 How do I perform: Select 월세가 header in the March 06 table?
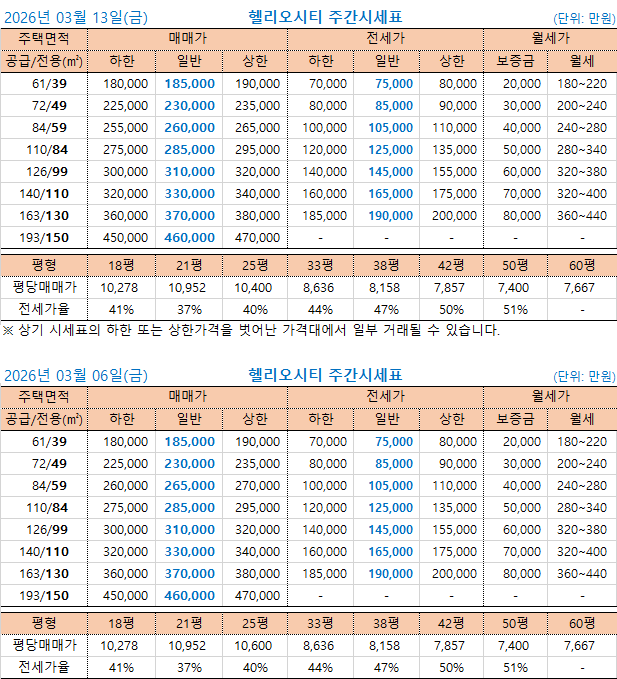coord(550,397)
